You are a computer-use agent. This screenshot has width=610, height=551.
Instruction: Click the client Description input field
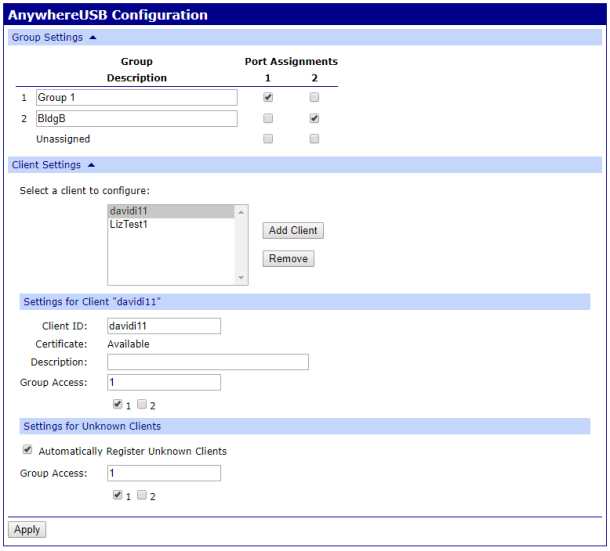pyautogui.click(x=208, y=362)
